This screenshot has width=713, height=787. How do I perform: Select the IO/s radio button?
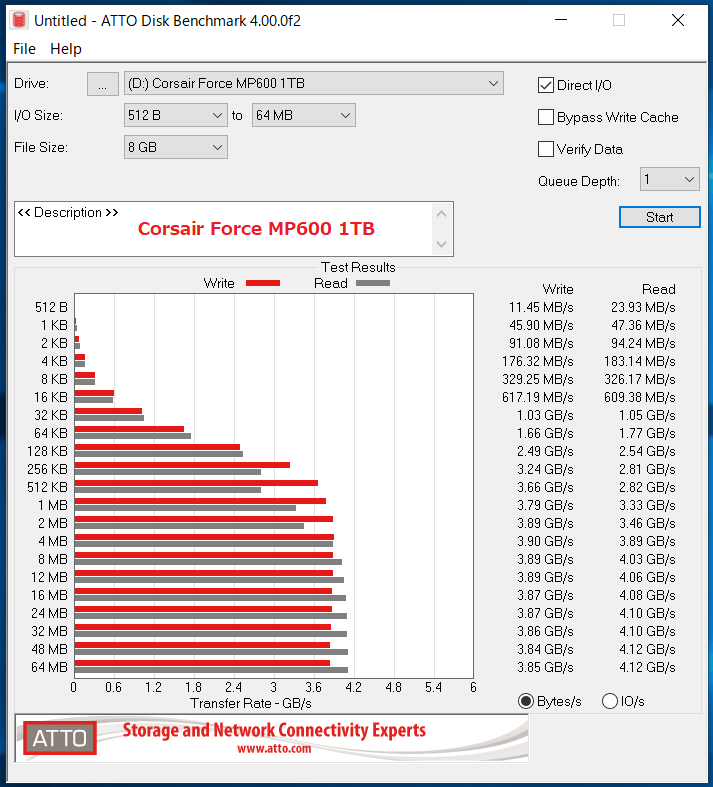click(610, 701)
